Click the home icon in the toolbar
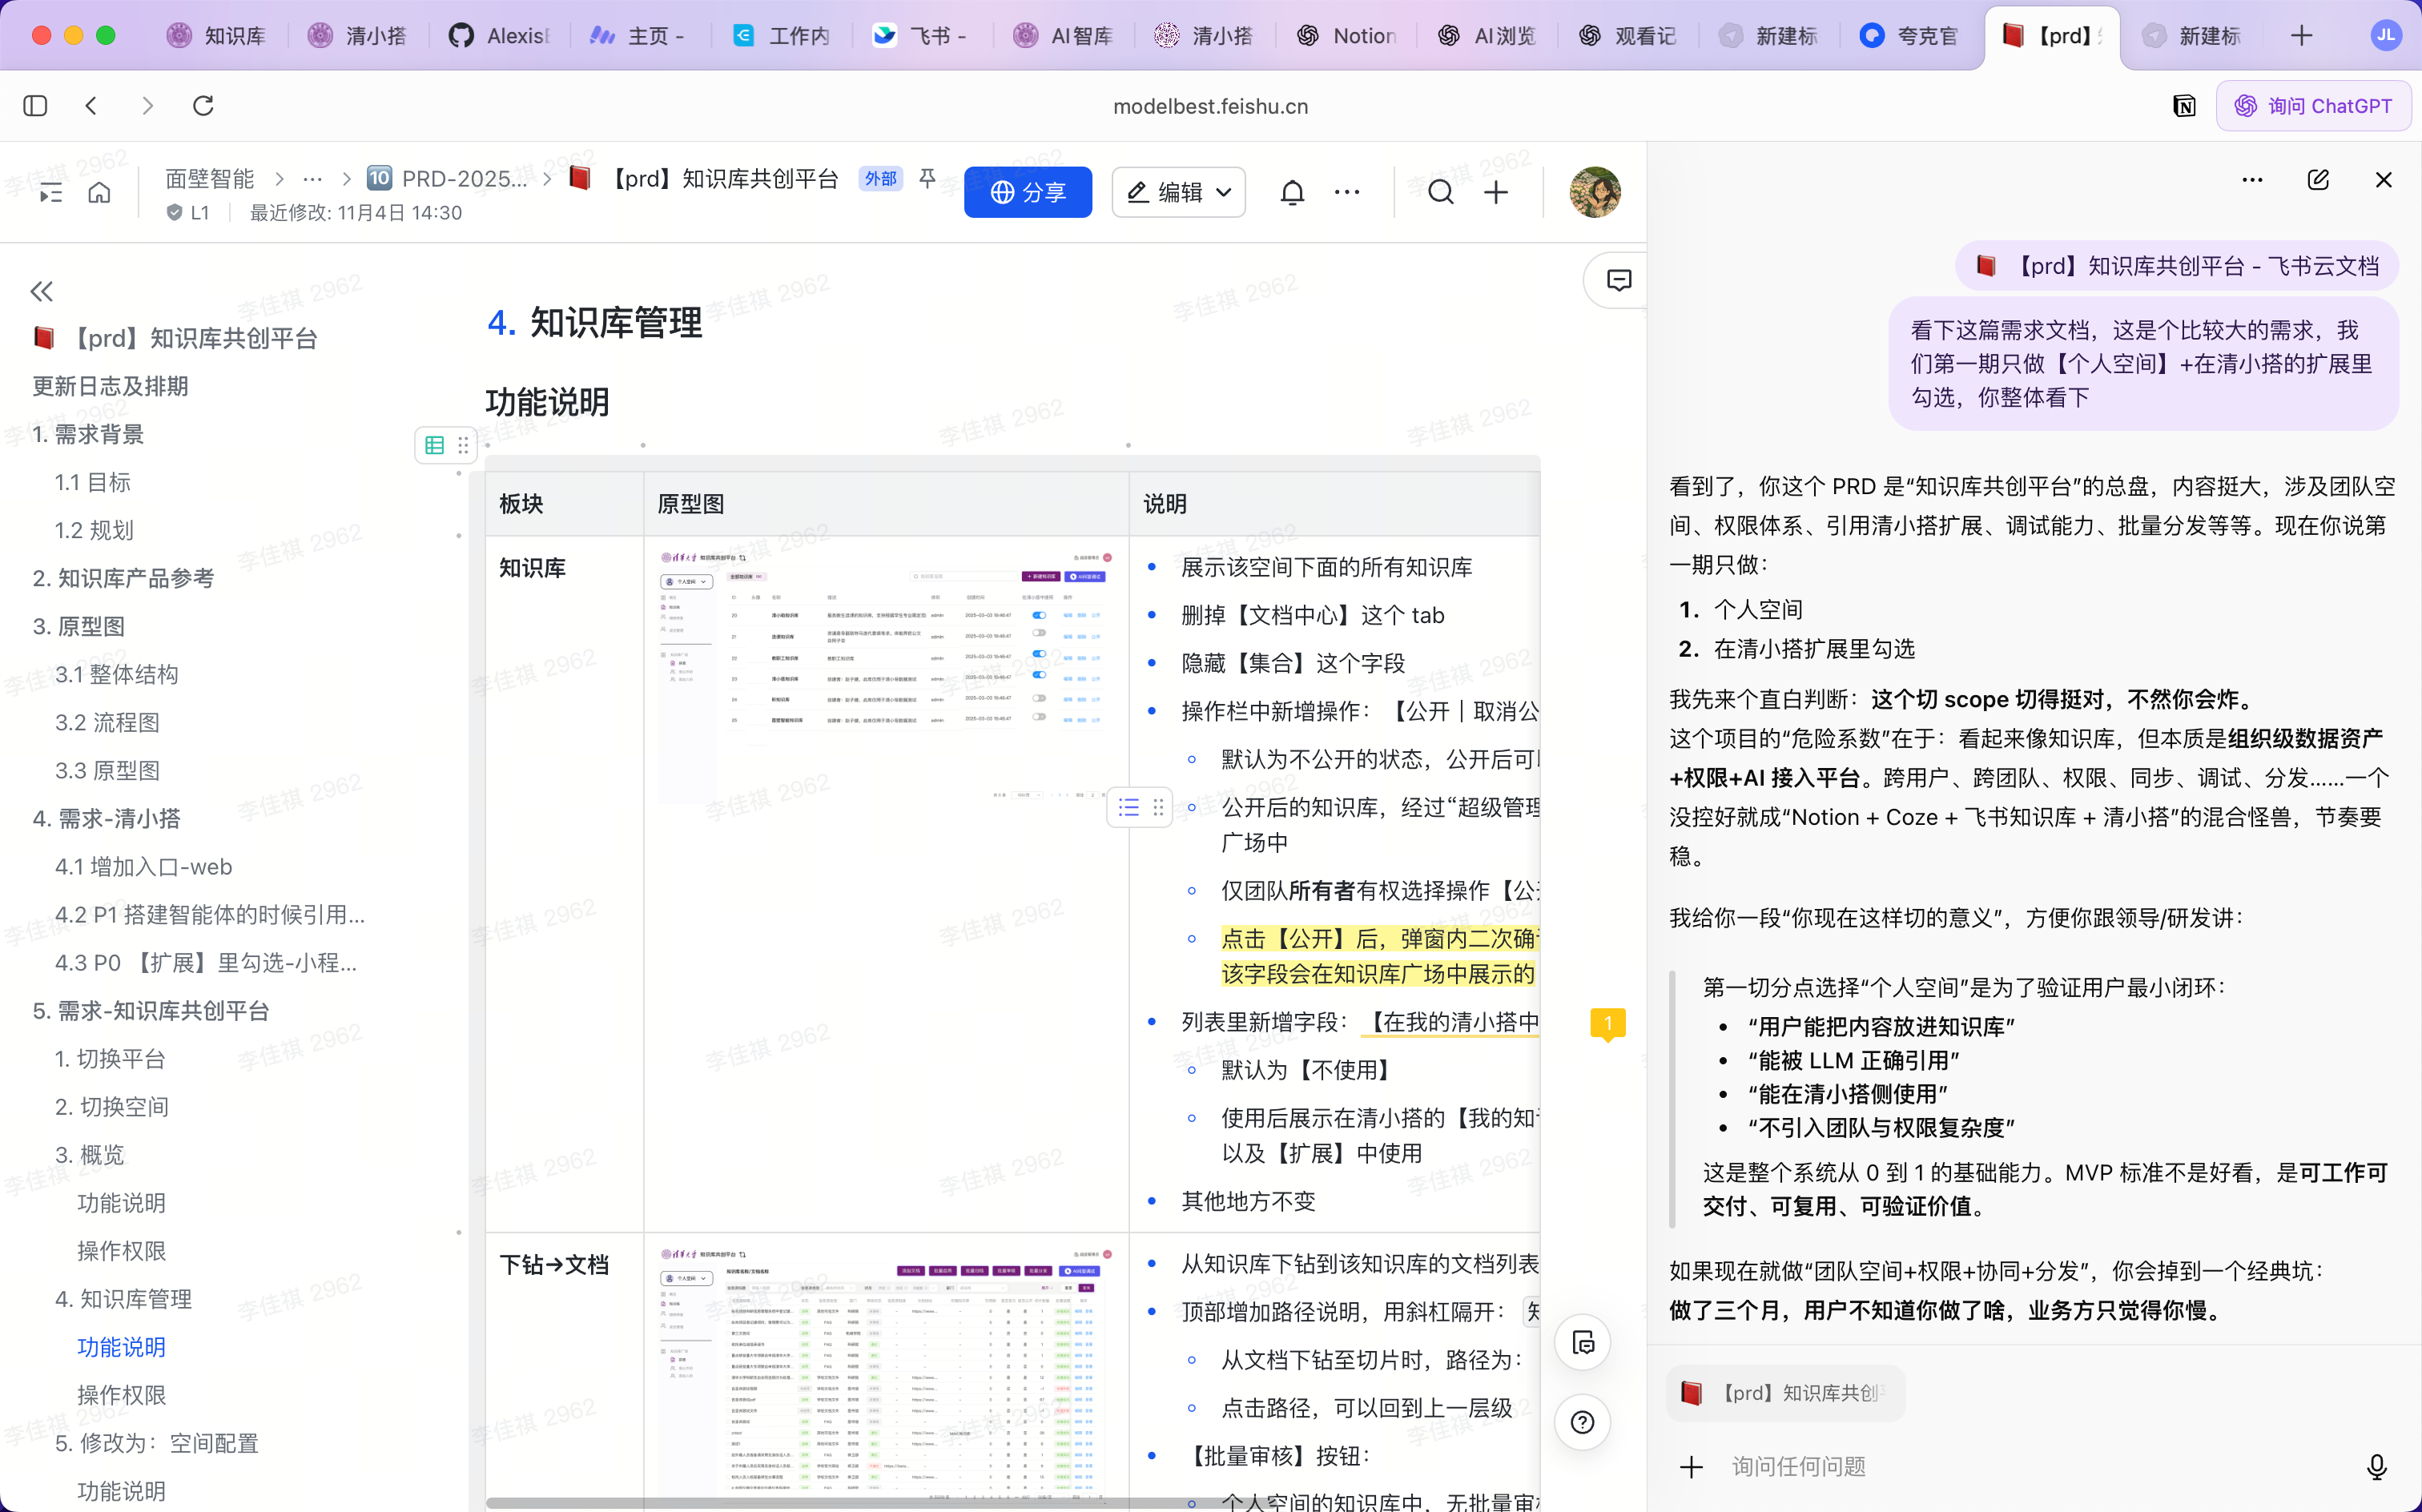The width and height of the screenshot is (2422, 1512). click(x=99, y=192)
